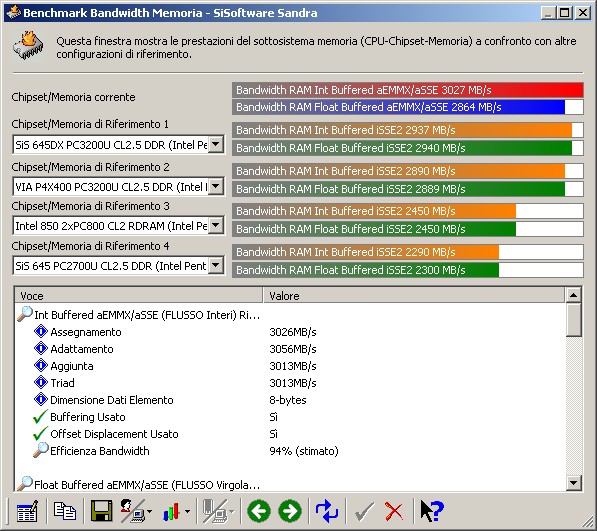This screenshot has width=597, height=531.
Task: Click orange Int Buffered iSSE2 2890 MB/s bar
Action: (408, 171)
